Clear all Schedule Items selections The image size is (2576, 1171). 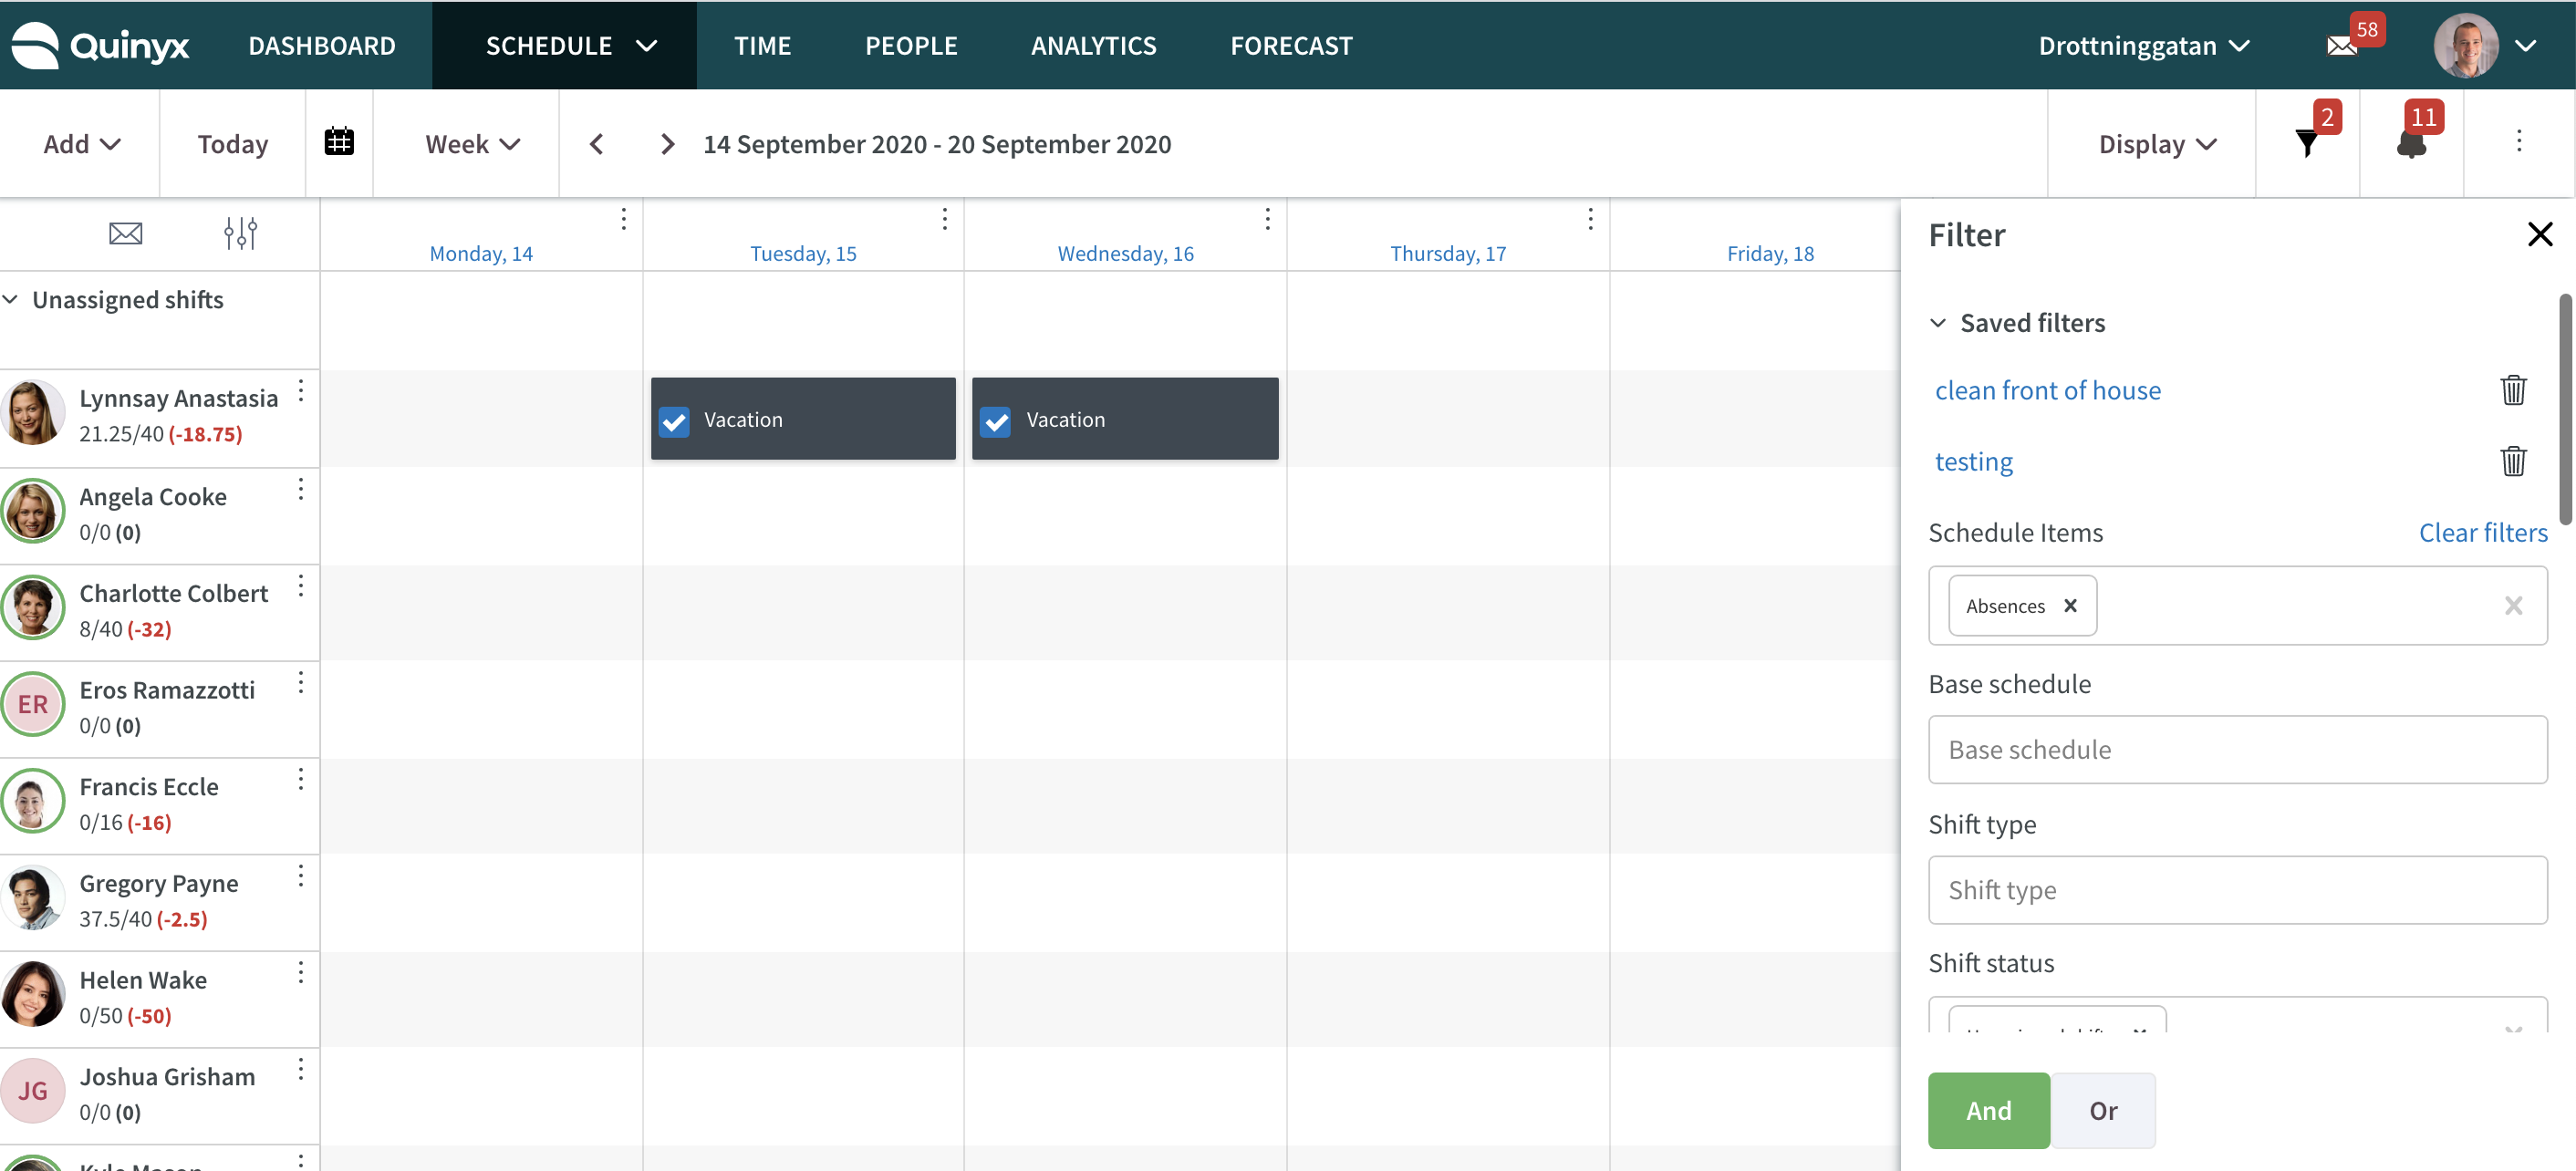2513,606
